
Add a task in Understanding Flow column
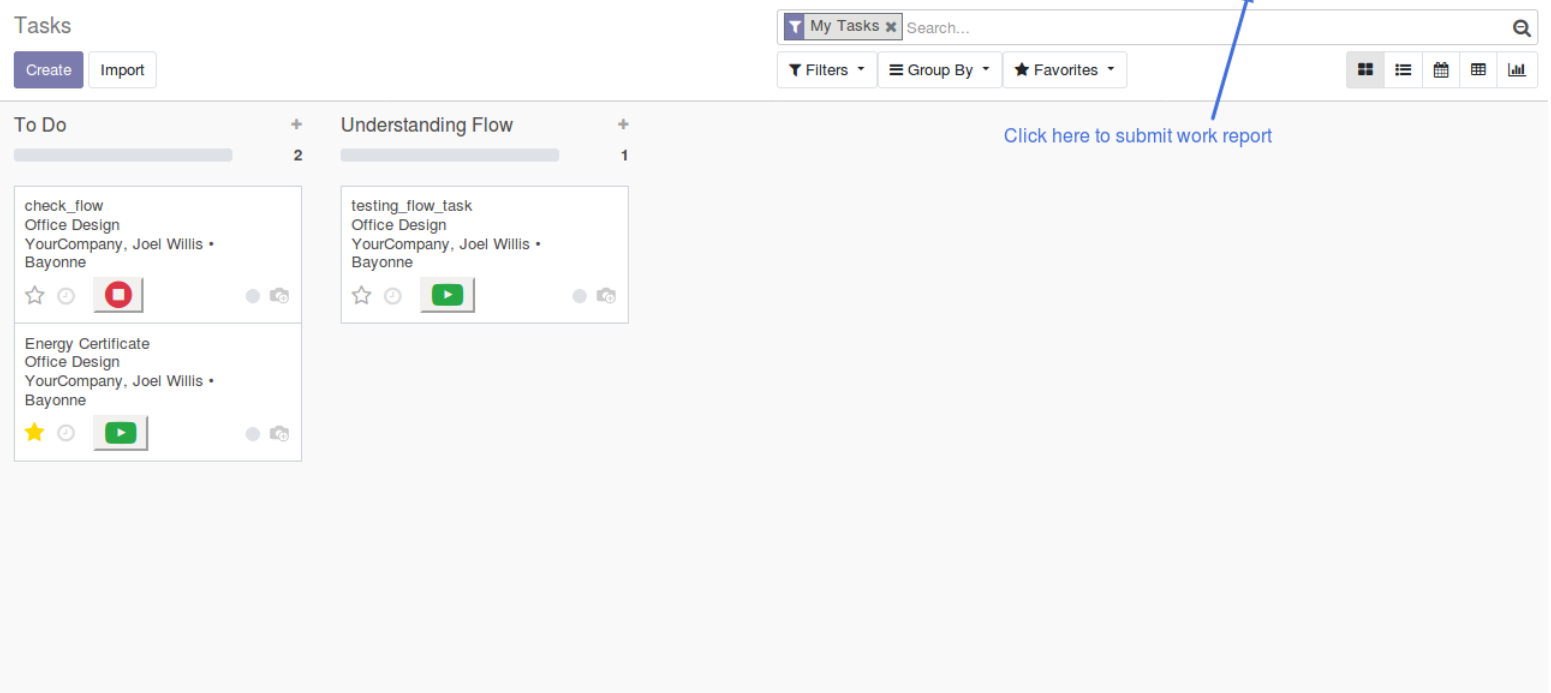tap(623, 124)
